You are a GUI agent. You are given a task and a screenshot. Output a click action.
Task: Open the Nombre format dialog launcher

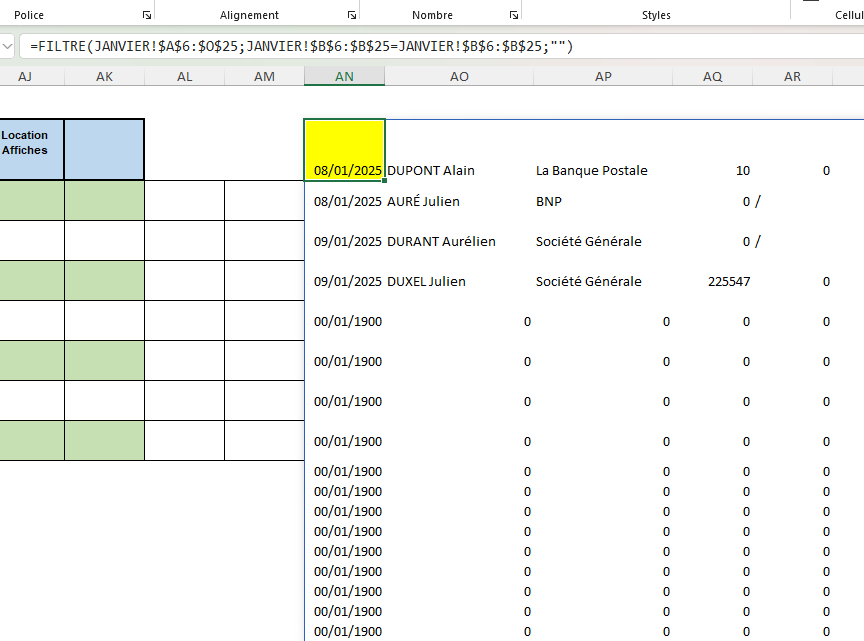513,15
